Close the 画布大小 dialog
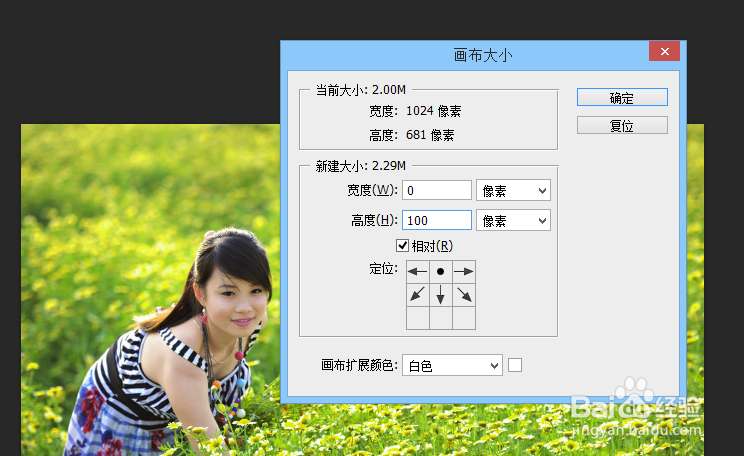Image resolution: width=744 pixels, height=456 pixels. 664,51
